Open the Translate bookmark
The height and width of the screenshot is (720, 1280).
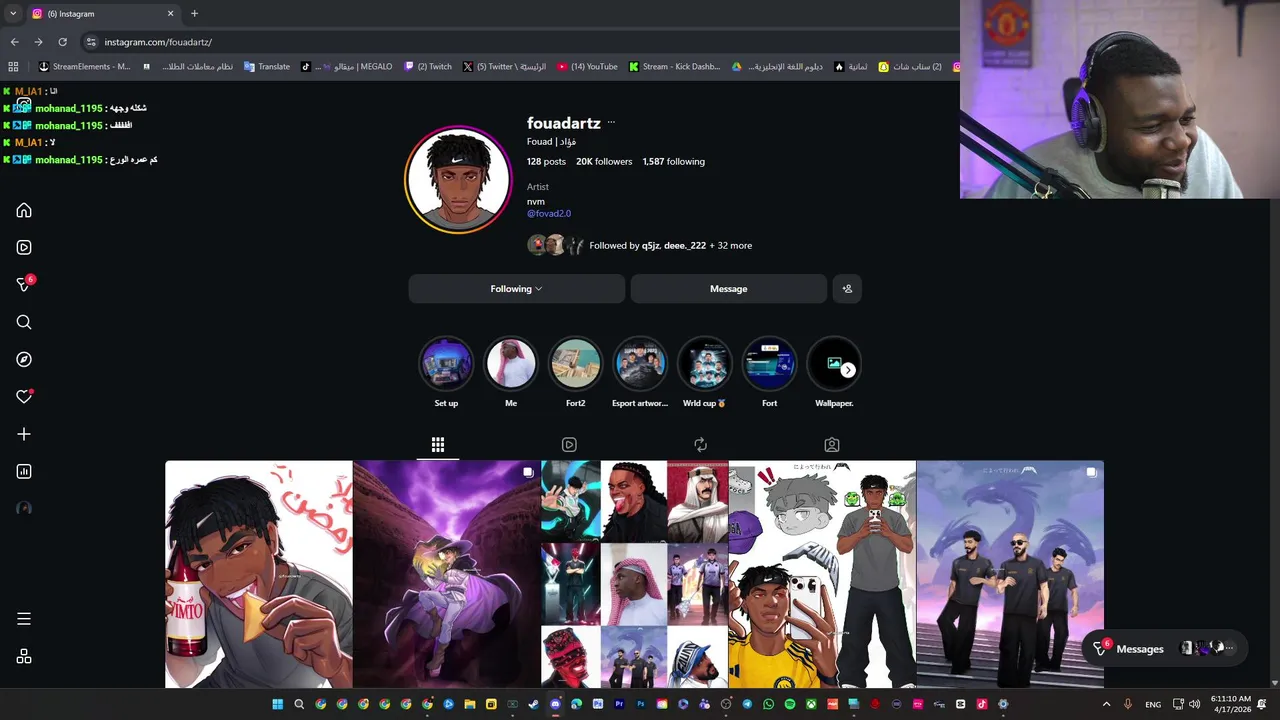pyautogui.click(x=266, y=67)
